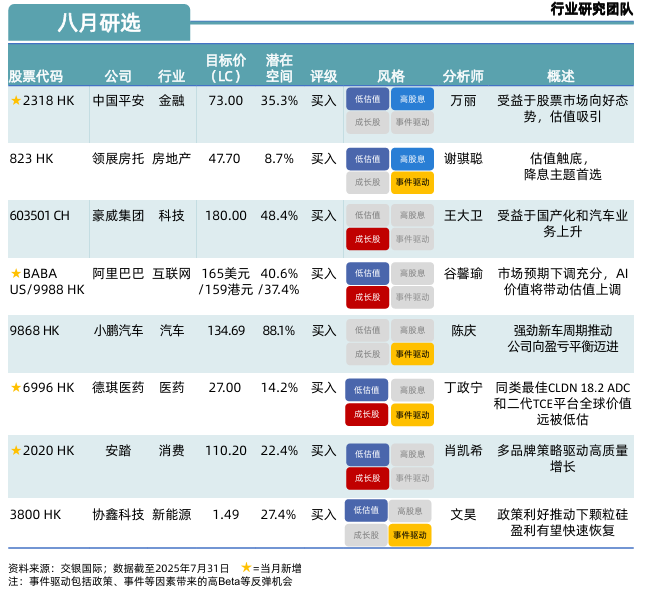Click the yellow 事件驱动 tag in 领展房托 row

tap(412, 183)
